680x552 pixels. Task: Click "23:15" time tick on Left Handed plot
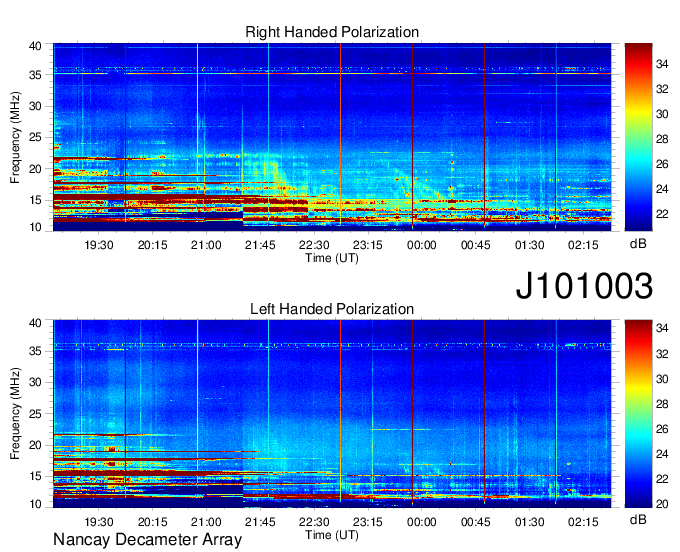[368, 522]
